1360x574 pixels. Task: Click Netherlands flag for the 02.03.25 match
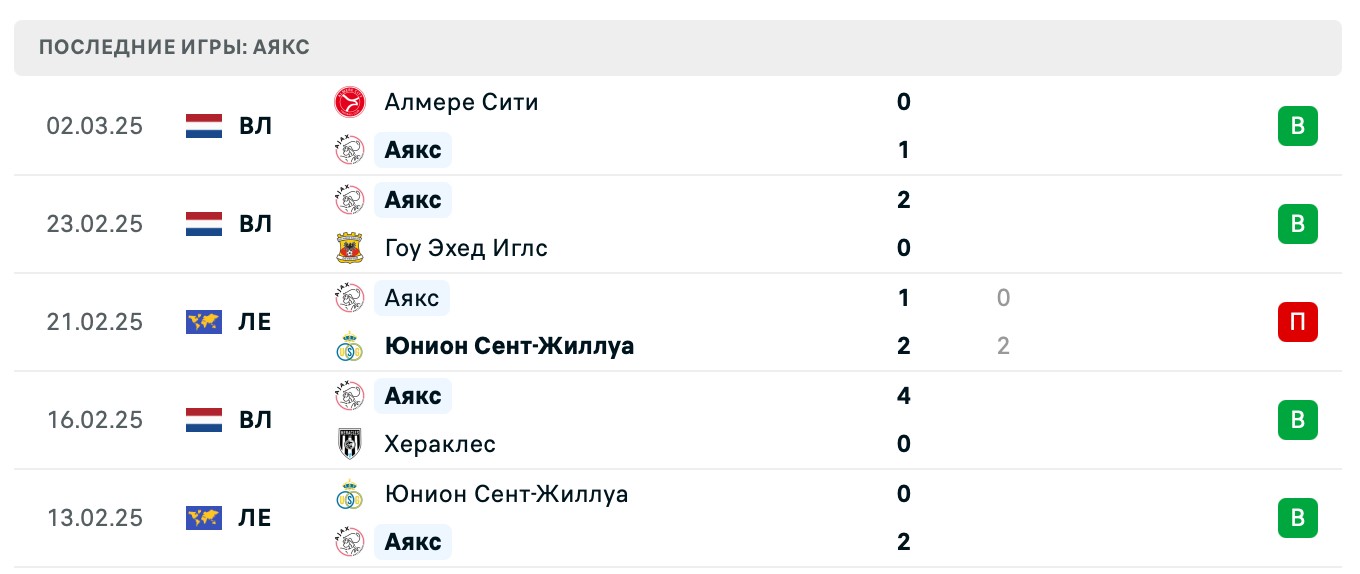click(x=204, y=126)
